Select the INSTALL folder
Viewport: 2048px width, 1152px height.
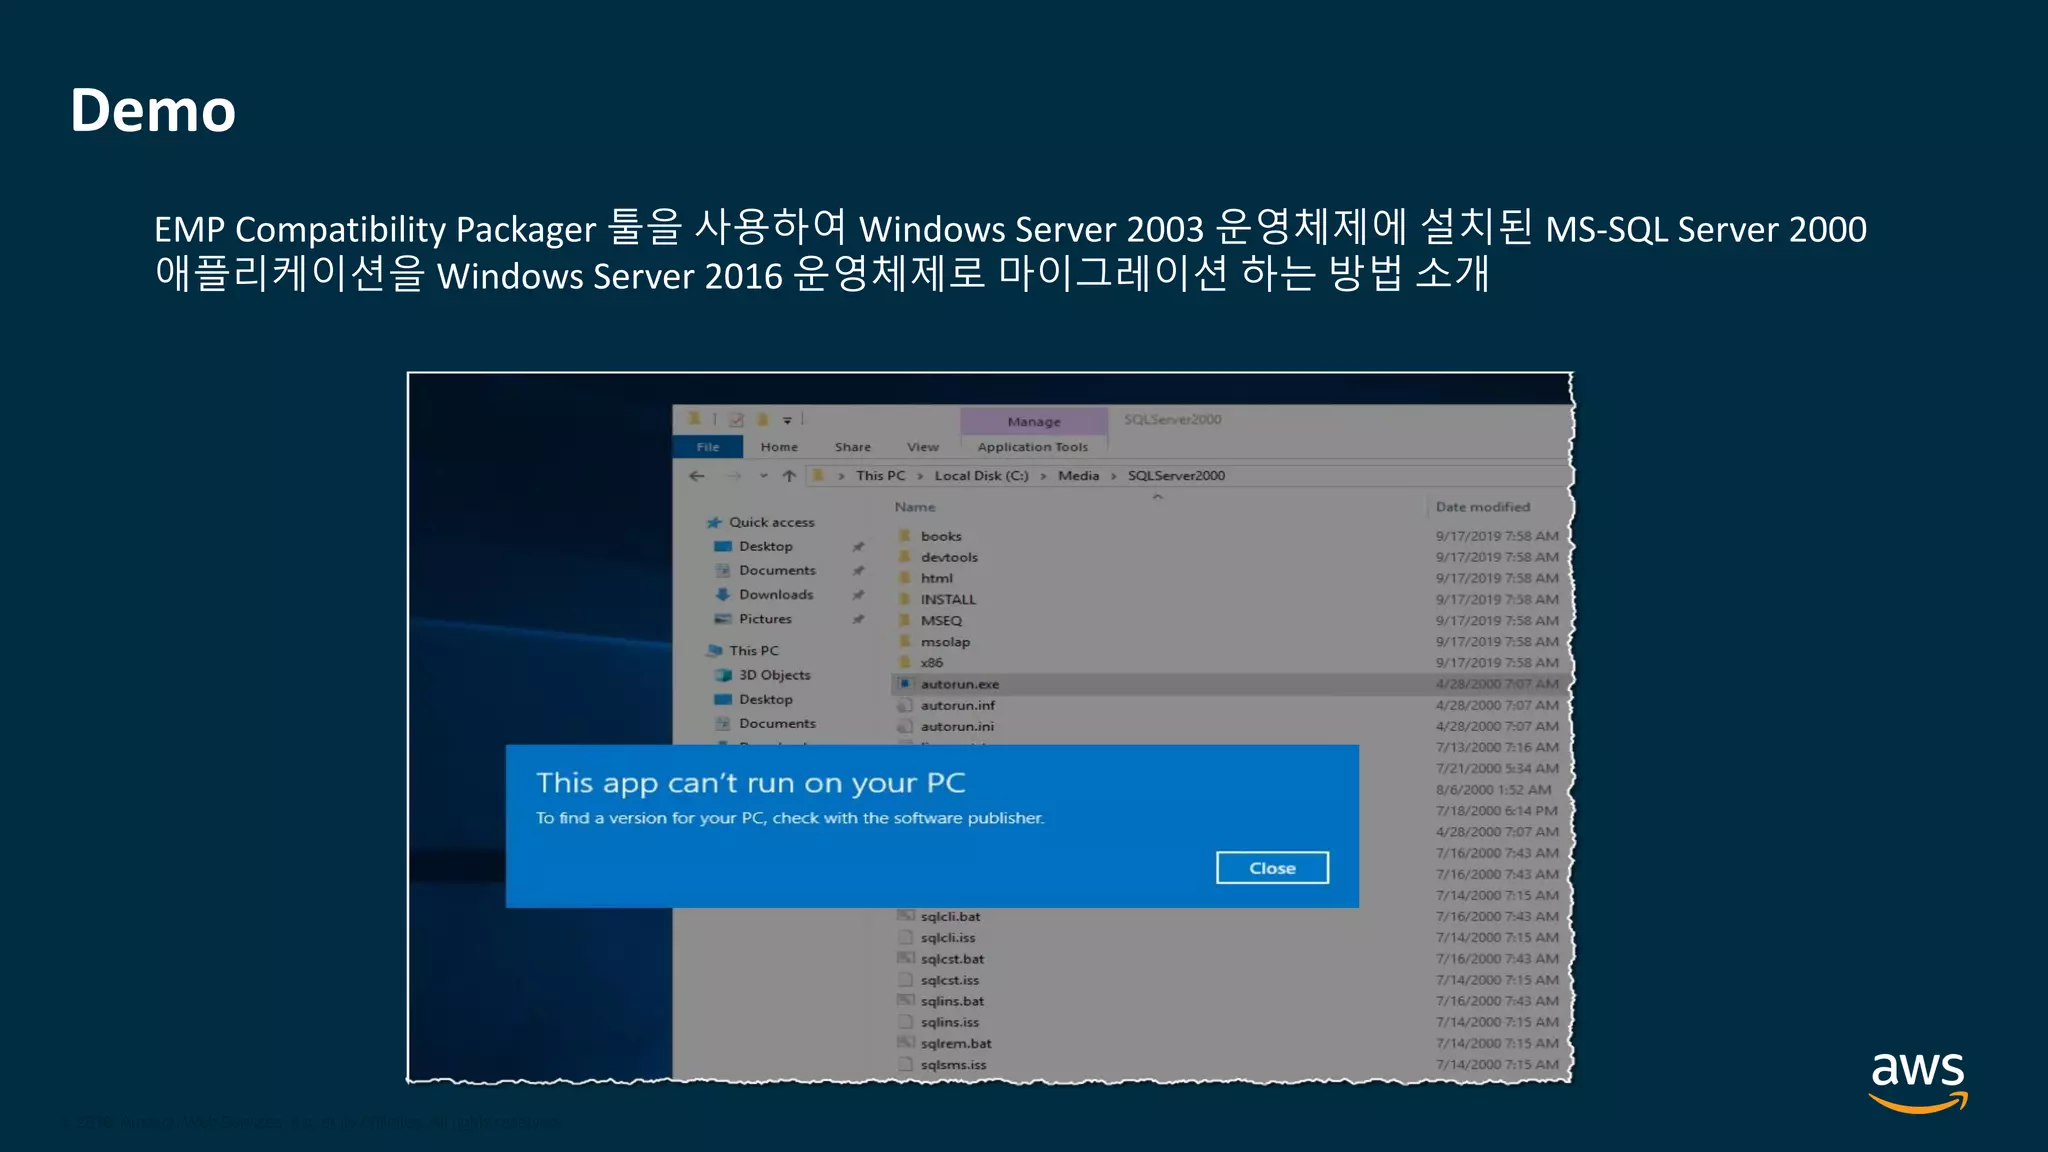coord(948,599)
